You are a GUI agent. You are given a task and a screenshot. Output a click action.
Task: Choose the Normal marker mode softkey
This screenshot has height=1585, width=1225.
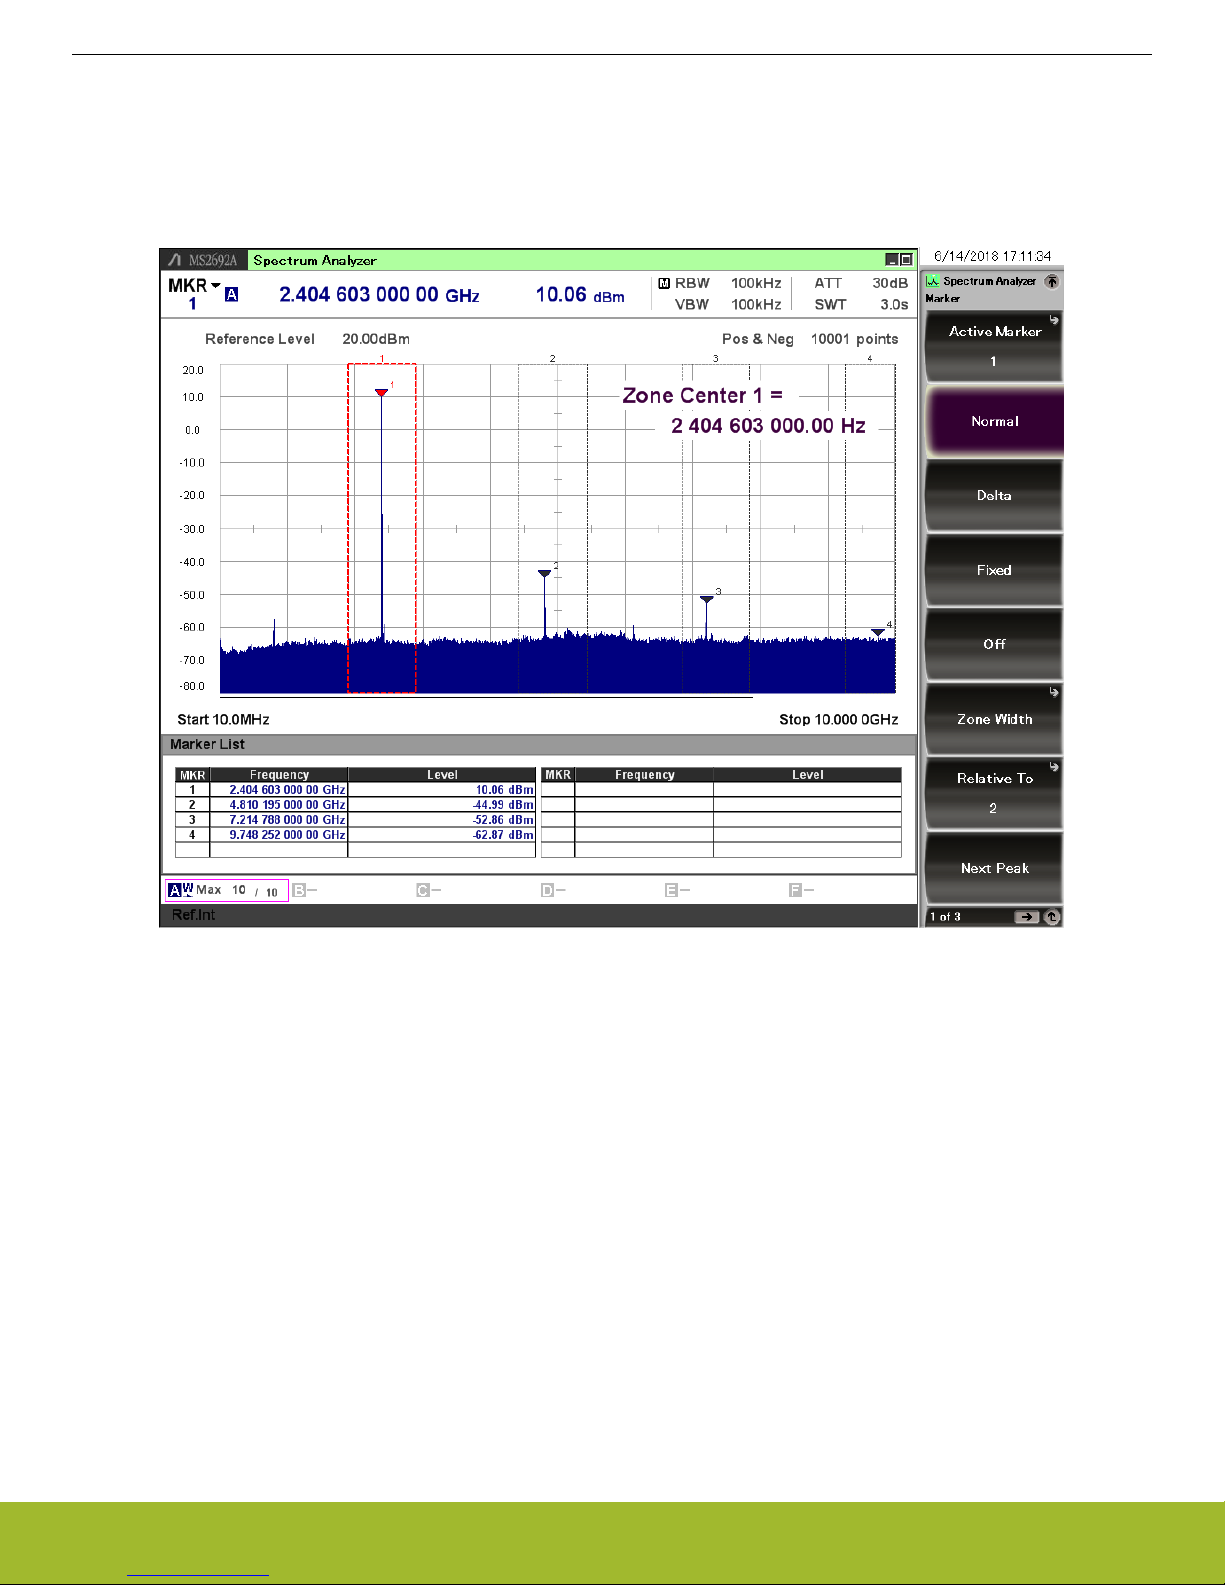pyautogui.click(x=994, y=421)
